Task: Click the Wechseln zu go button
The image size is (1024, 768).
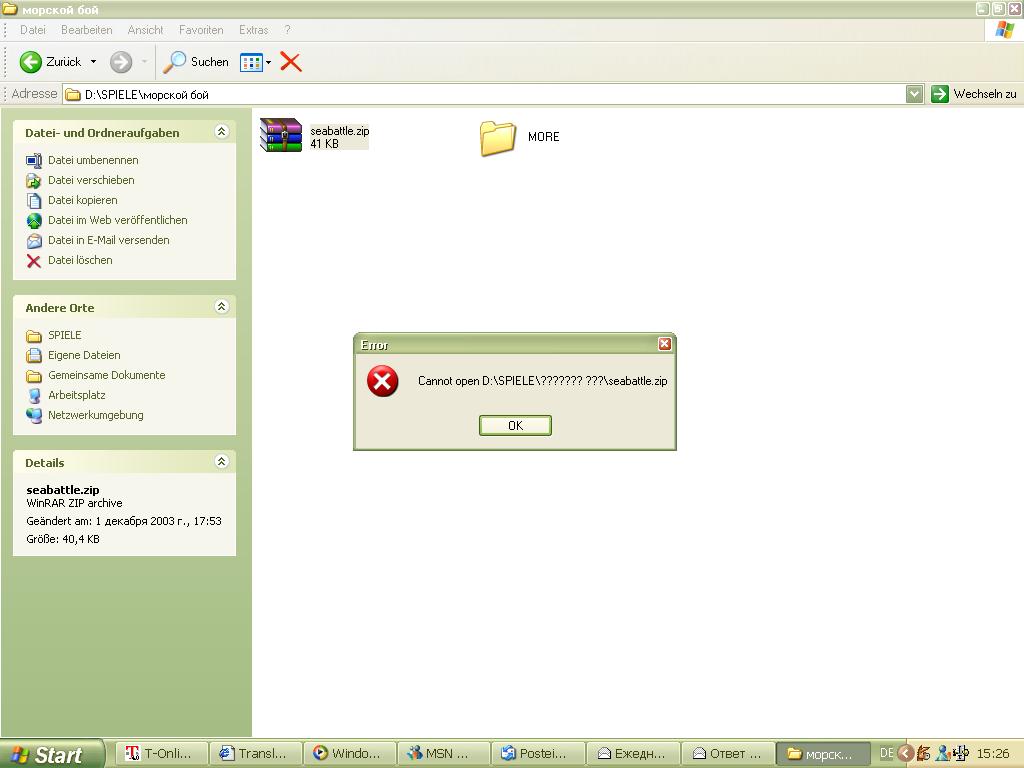Action: click(974, 94)
